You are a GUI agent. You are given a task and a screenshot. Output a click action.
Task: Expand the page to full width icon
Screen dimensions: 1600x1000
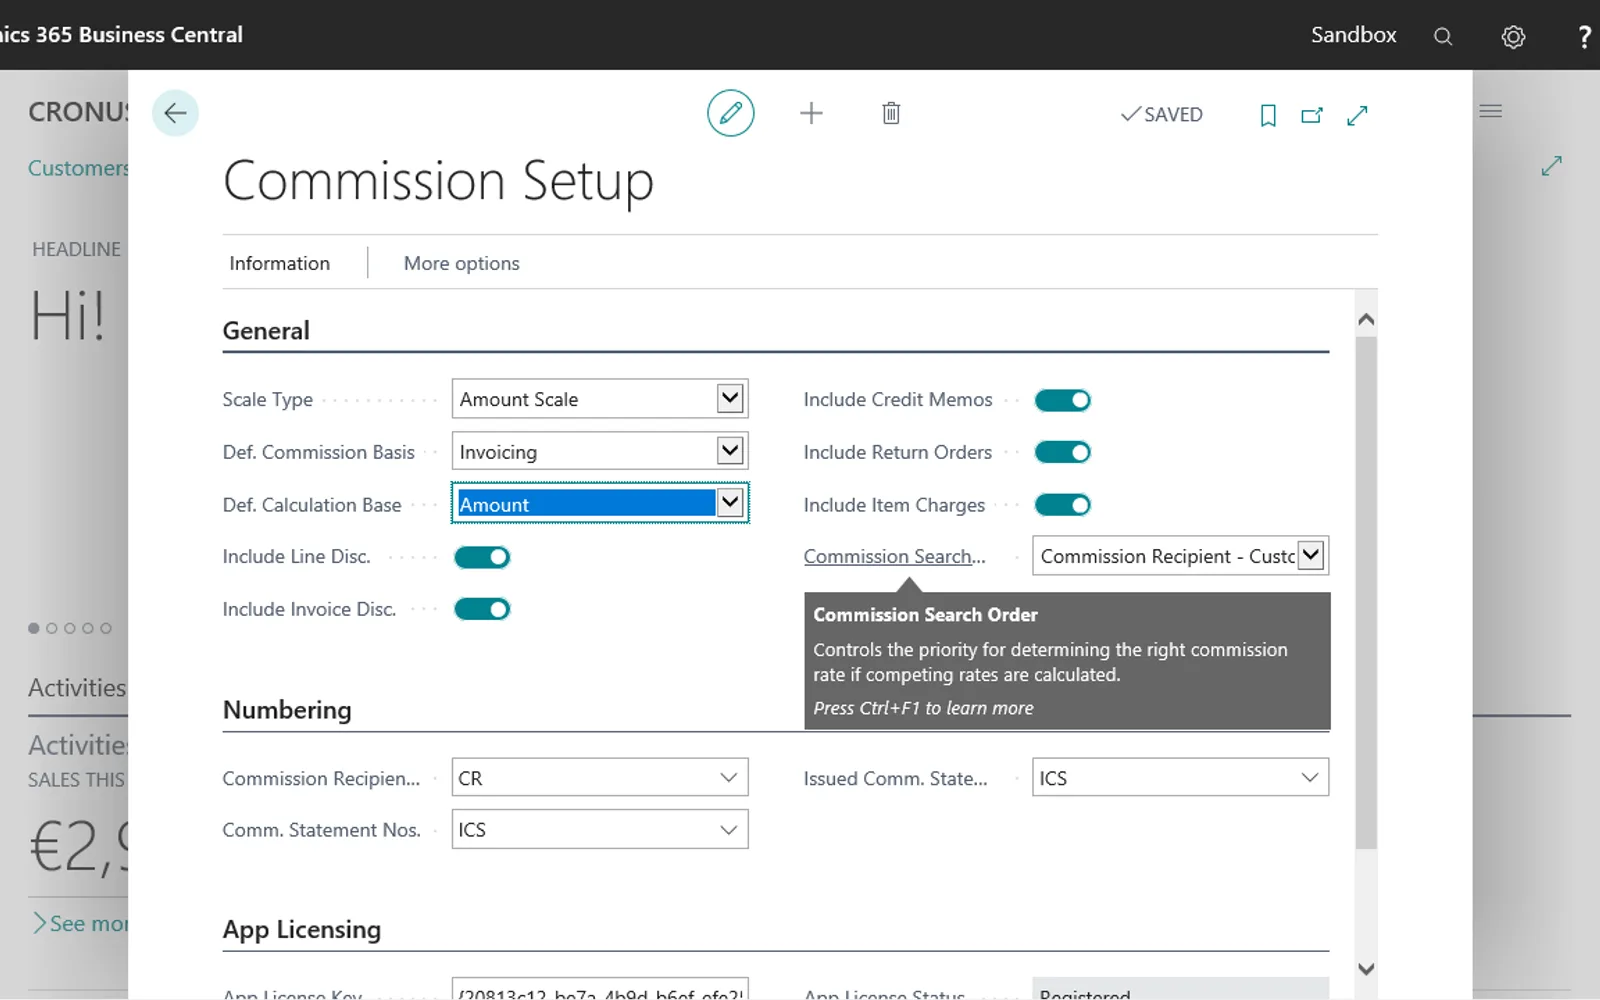(x=1357, y=115)
